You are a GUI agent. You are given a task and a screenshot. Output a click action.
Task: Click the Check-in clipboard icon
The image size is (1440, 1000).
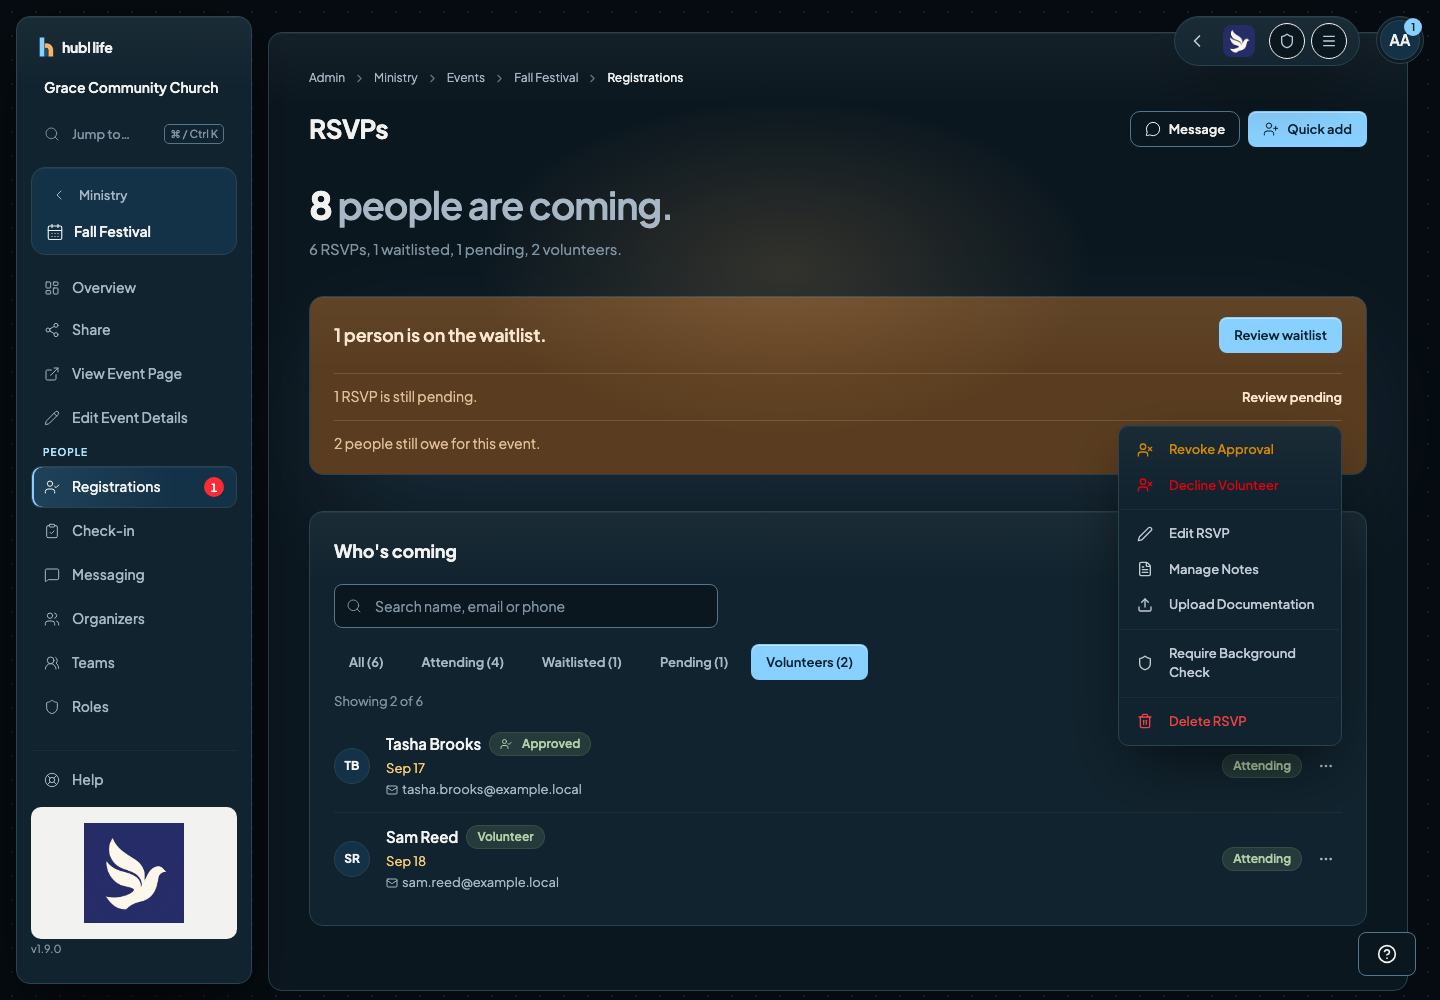(52, 531)
